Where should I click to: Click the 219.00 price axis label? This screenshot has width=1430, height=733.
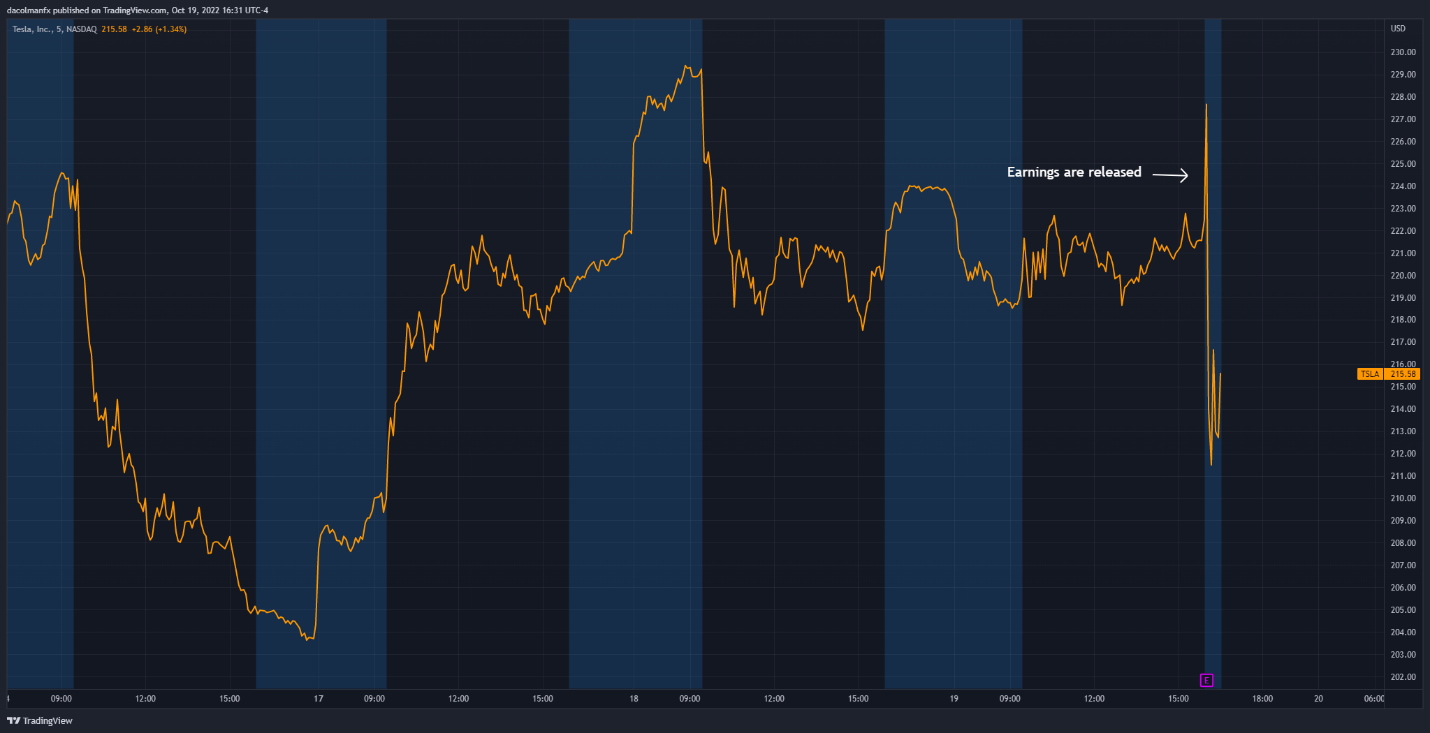pos(1402,298)
